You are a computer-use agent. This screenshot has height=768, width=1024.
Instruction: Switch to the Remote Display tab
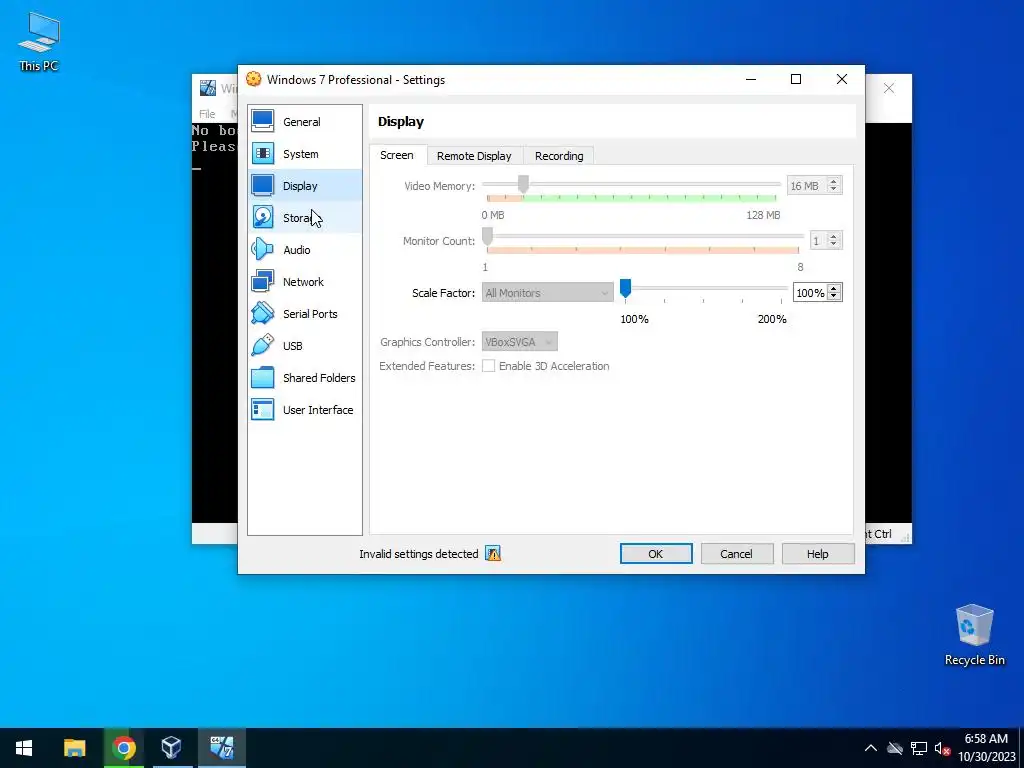[474, 156]
